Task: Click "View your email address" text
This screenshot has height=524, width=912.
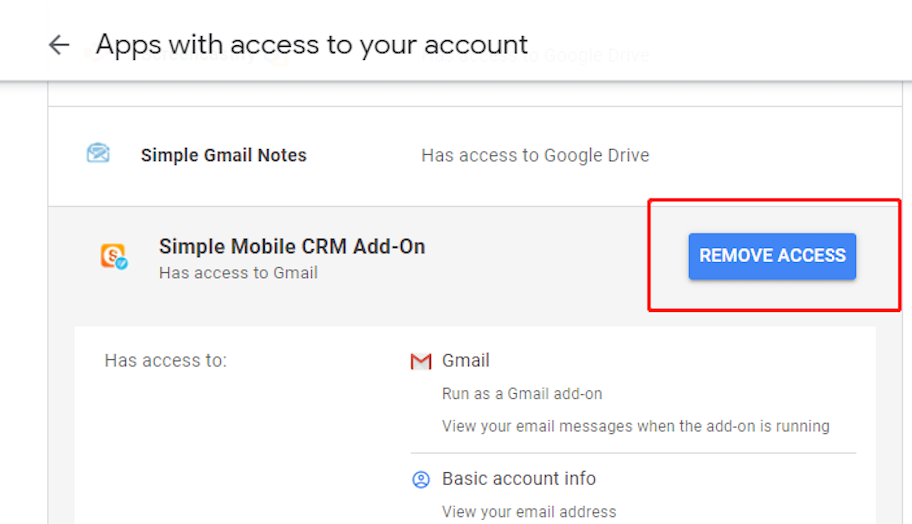Action: point(529,512)
